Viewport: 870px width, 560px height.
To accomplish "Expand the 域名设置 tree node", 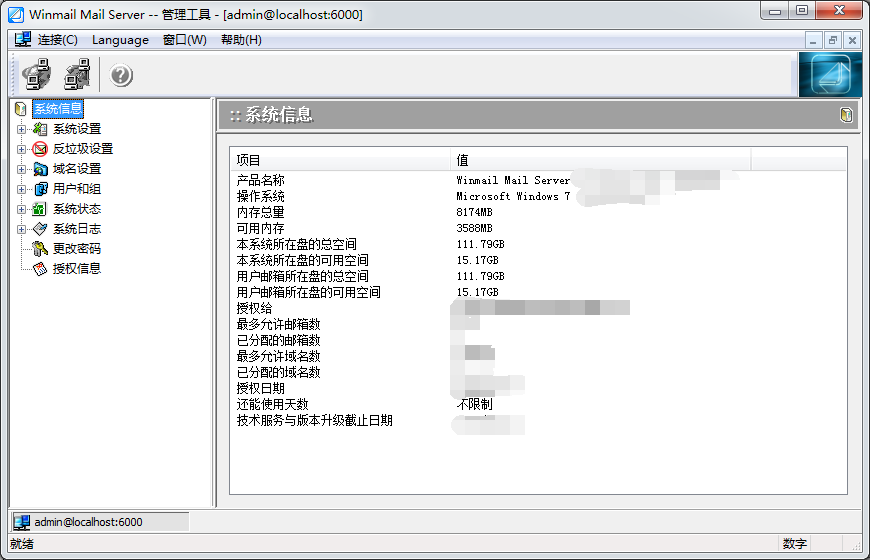I will (x=21, y=169).
